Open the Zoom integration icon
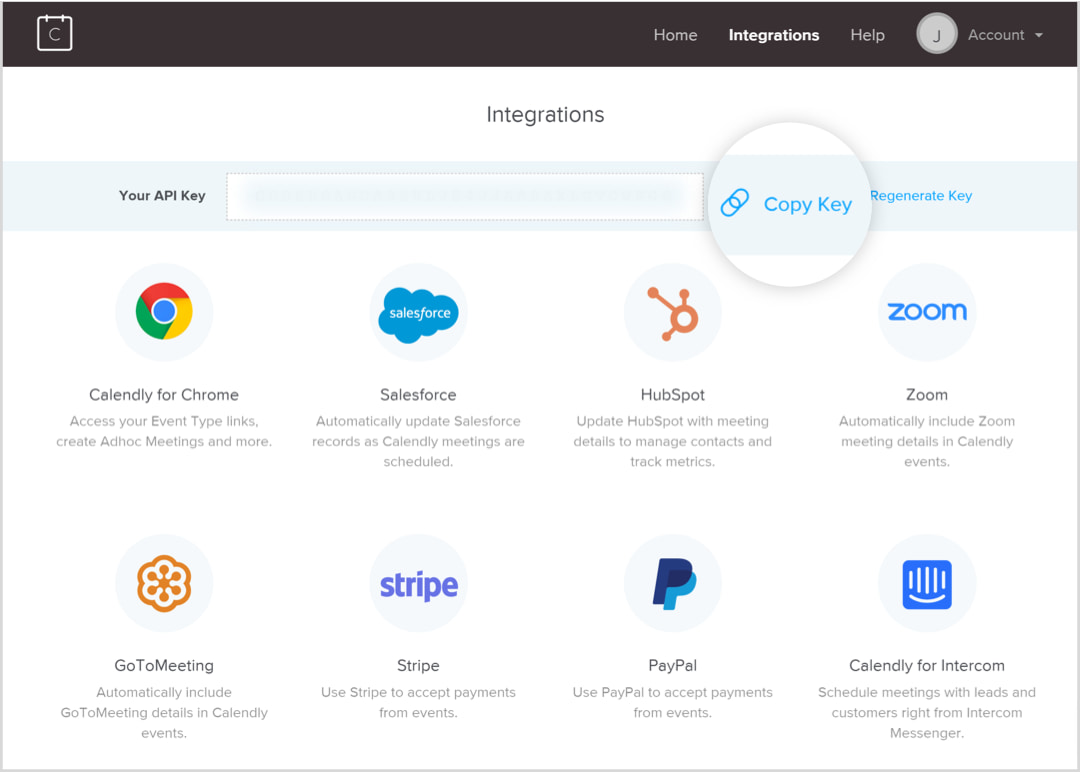The height and width of the screenshot is (772, 1080). pyautogui.click(x=926, y=312)
